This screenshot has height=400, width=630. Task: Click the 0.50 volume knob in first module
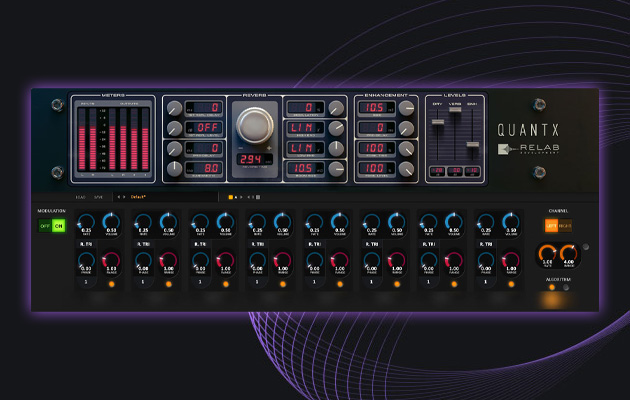(111, 223)
